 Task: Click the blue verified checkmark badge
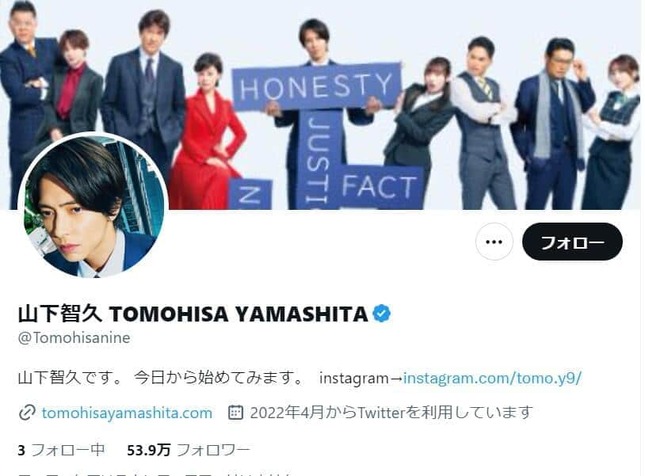382,313
